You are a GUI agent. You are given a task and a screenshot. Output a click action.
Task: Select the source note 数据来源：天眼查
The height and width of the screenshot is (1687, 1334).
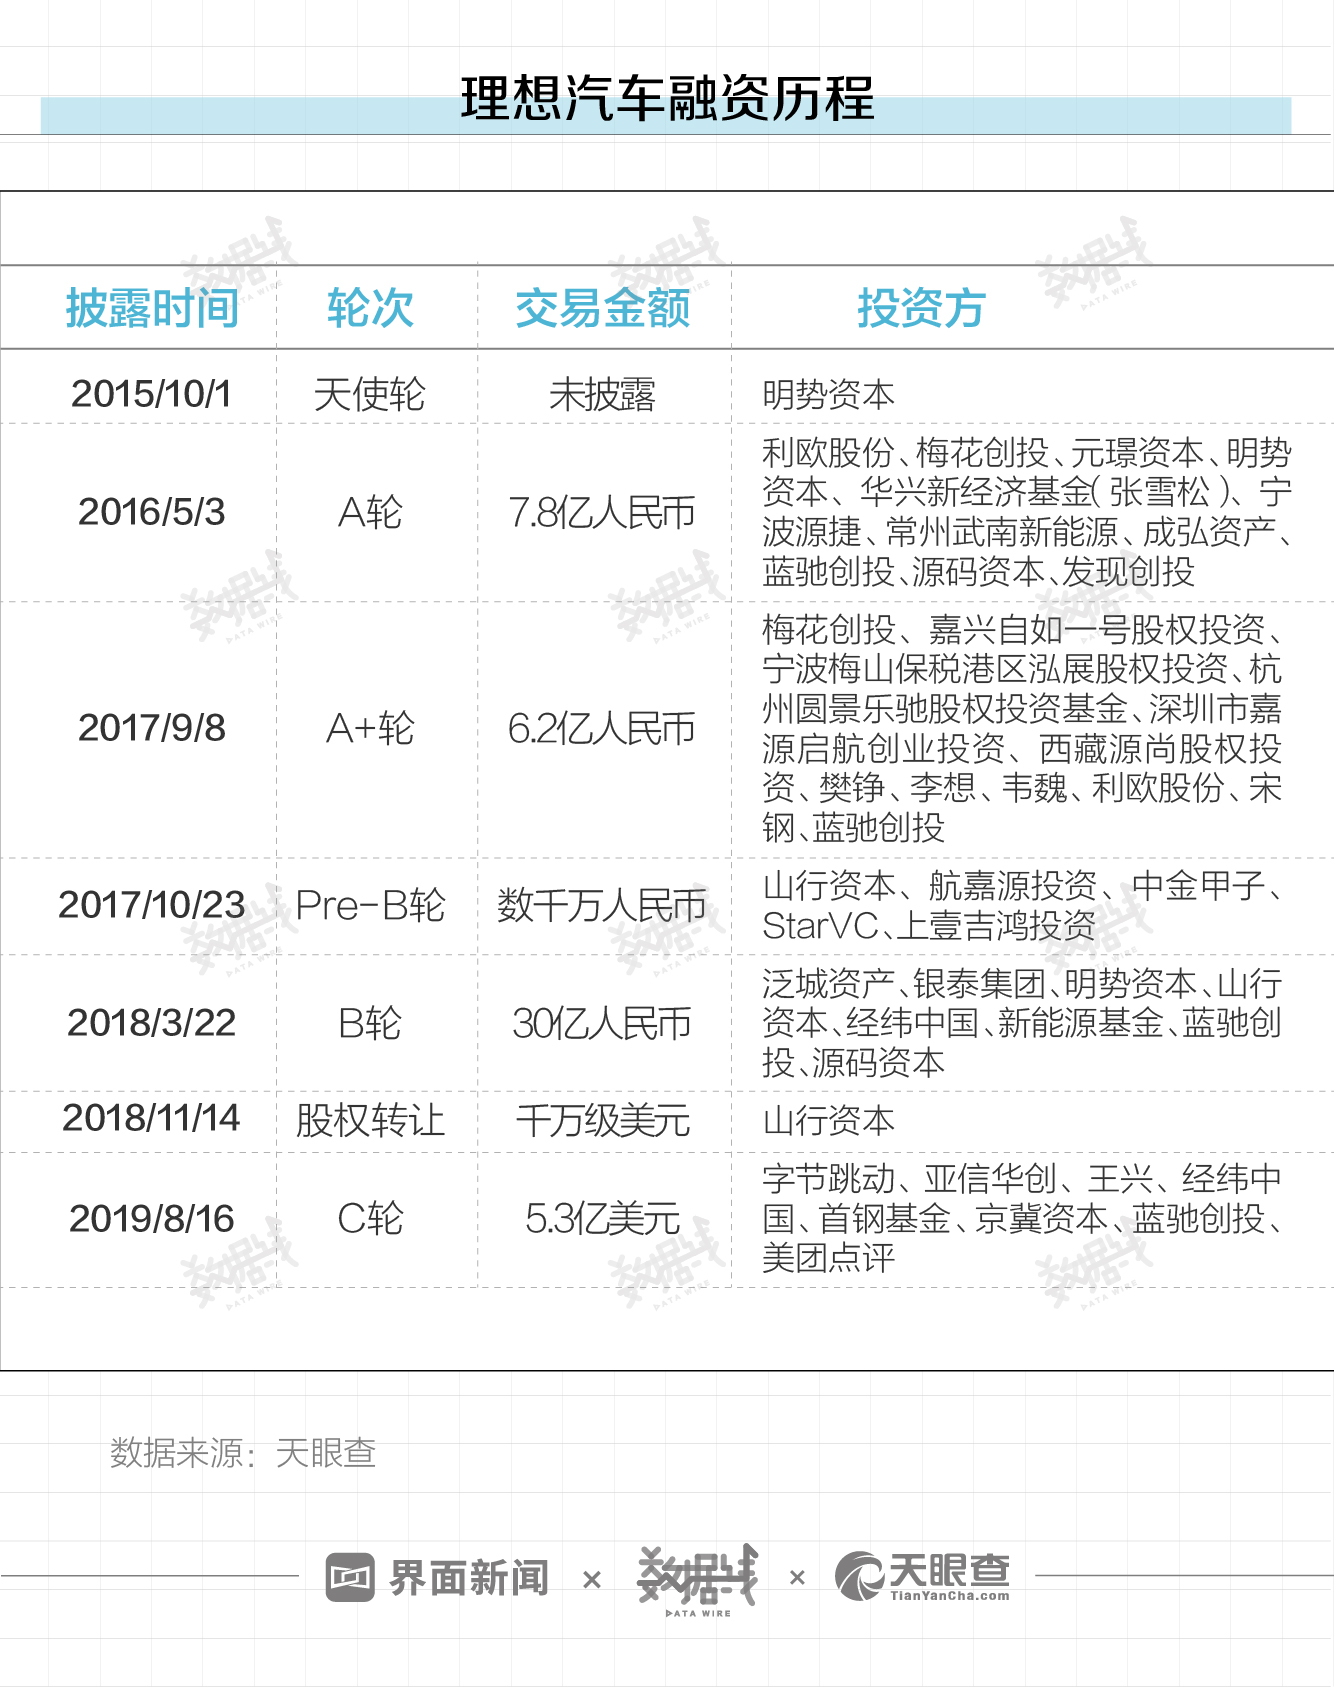(243, 1453)
